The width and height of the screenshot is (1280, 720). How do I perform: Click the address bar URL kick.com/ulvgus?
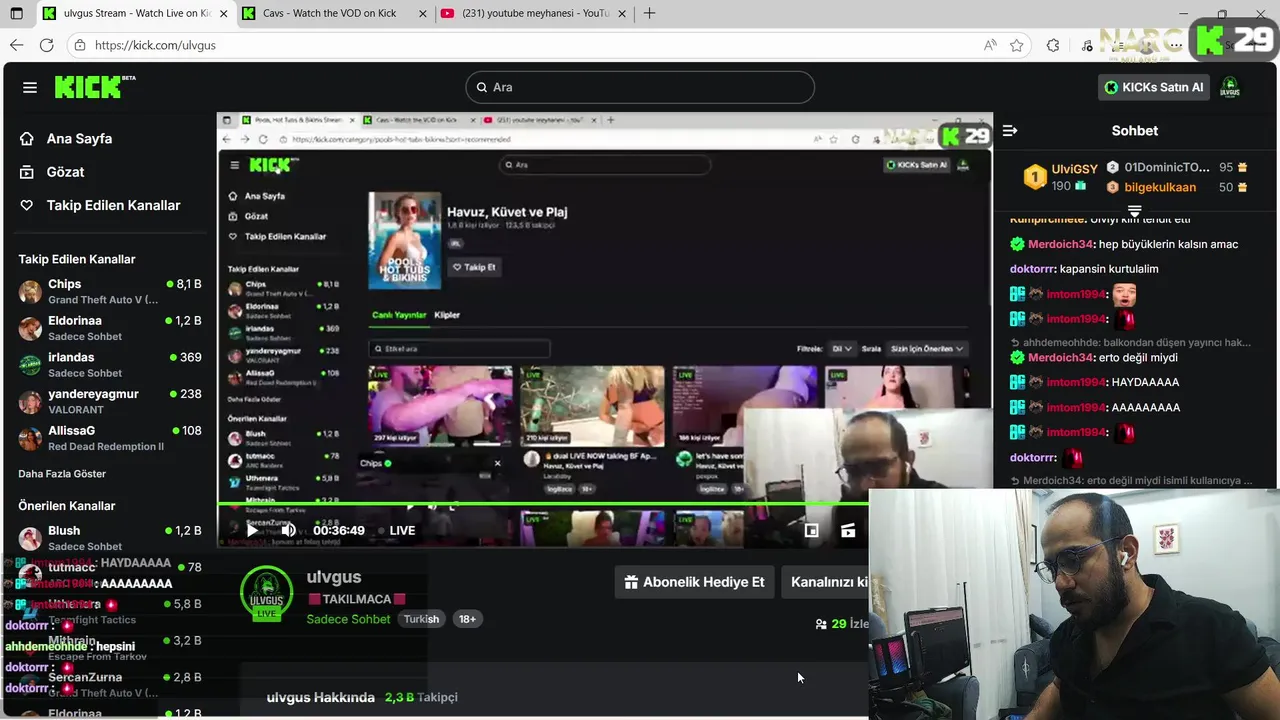(155, 45)
